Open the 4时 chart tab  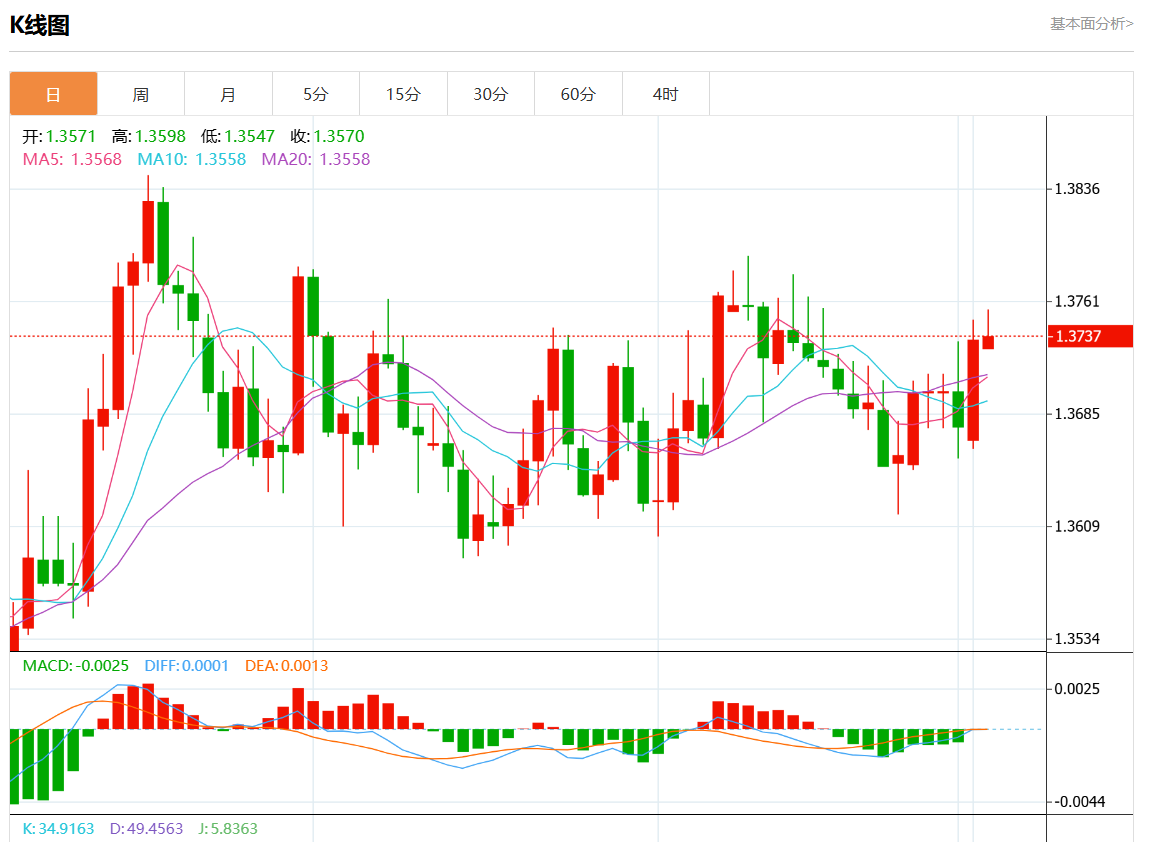[x=665, y=94]
